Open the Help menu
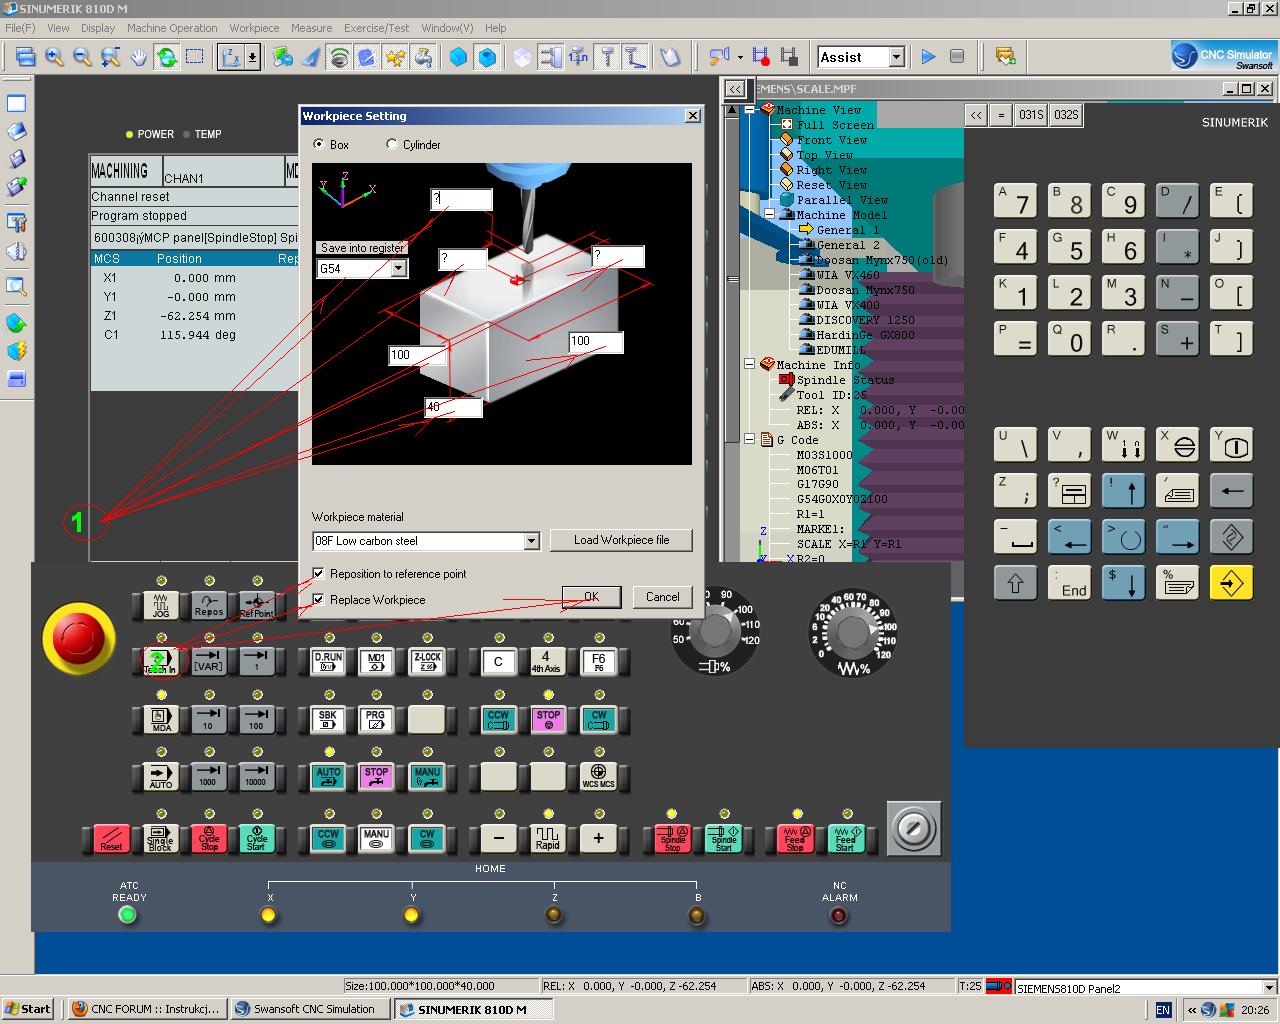This screenshot has width=1280, height=1024. pyautogui.click(x=495, y=28)
